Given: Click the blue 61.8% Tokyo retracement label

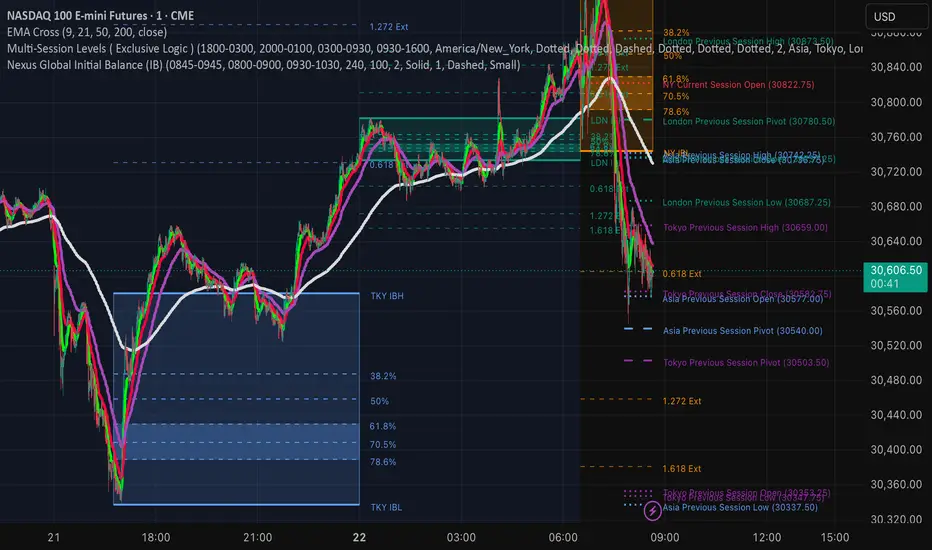Looking at the screenshot, I should tap(383, 426).
